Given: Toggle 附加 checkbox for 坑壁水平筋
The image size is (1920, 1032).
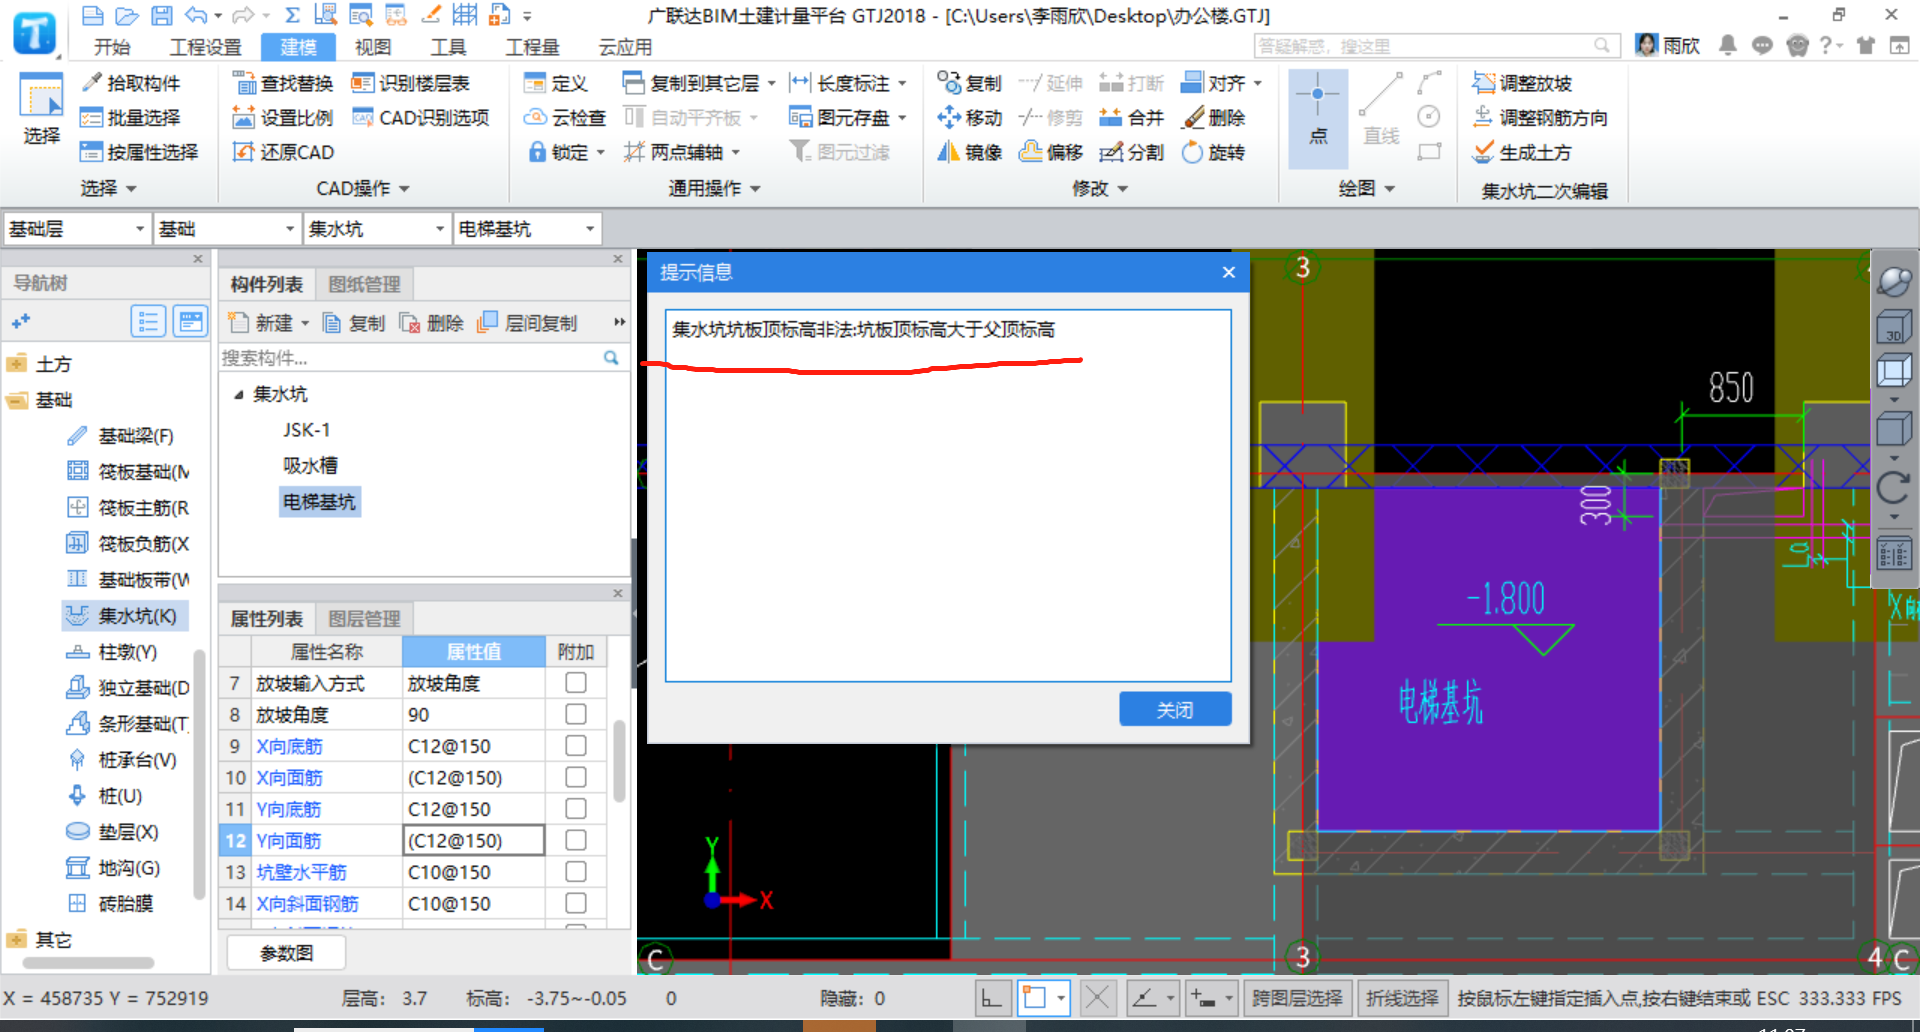Looking at the screenshot, I should tap(576, 872).
